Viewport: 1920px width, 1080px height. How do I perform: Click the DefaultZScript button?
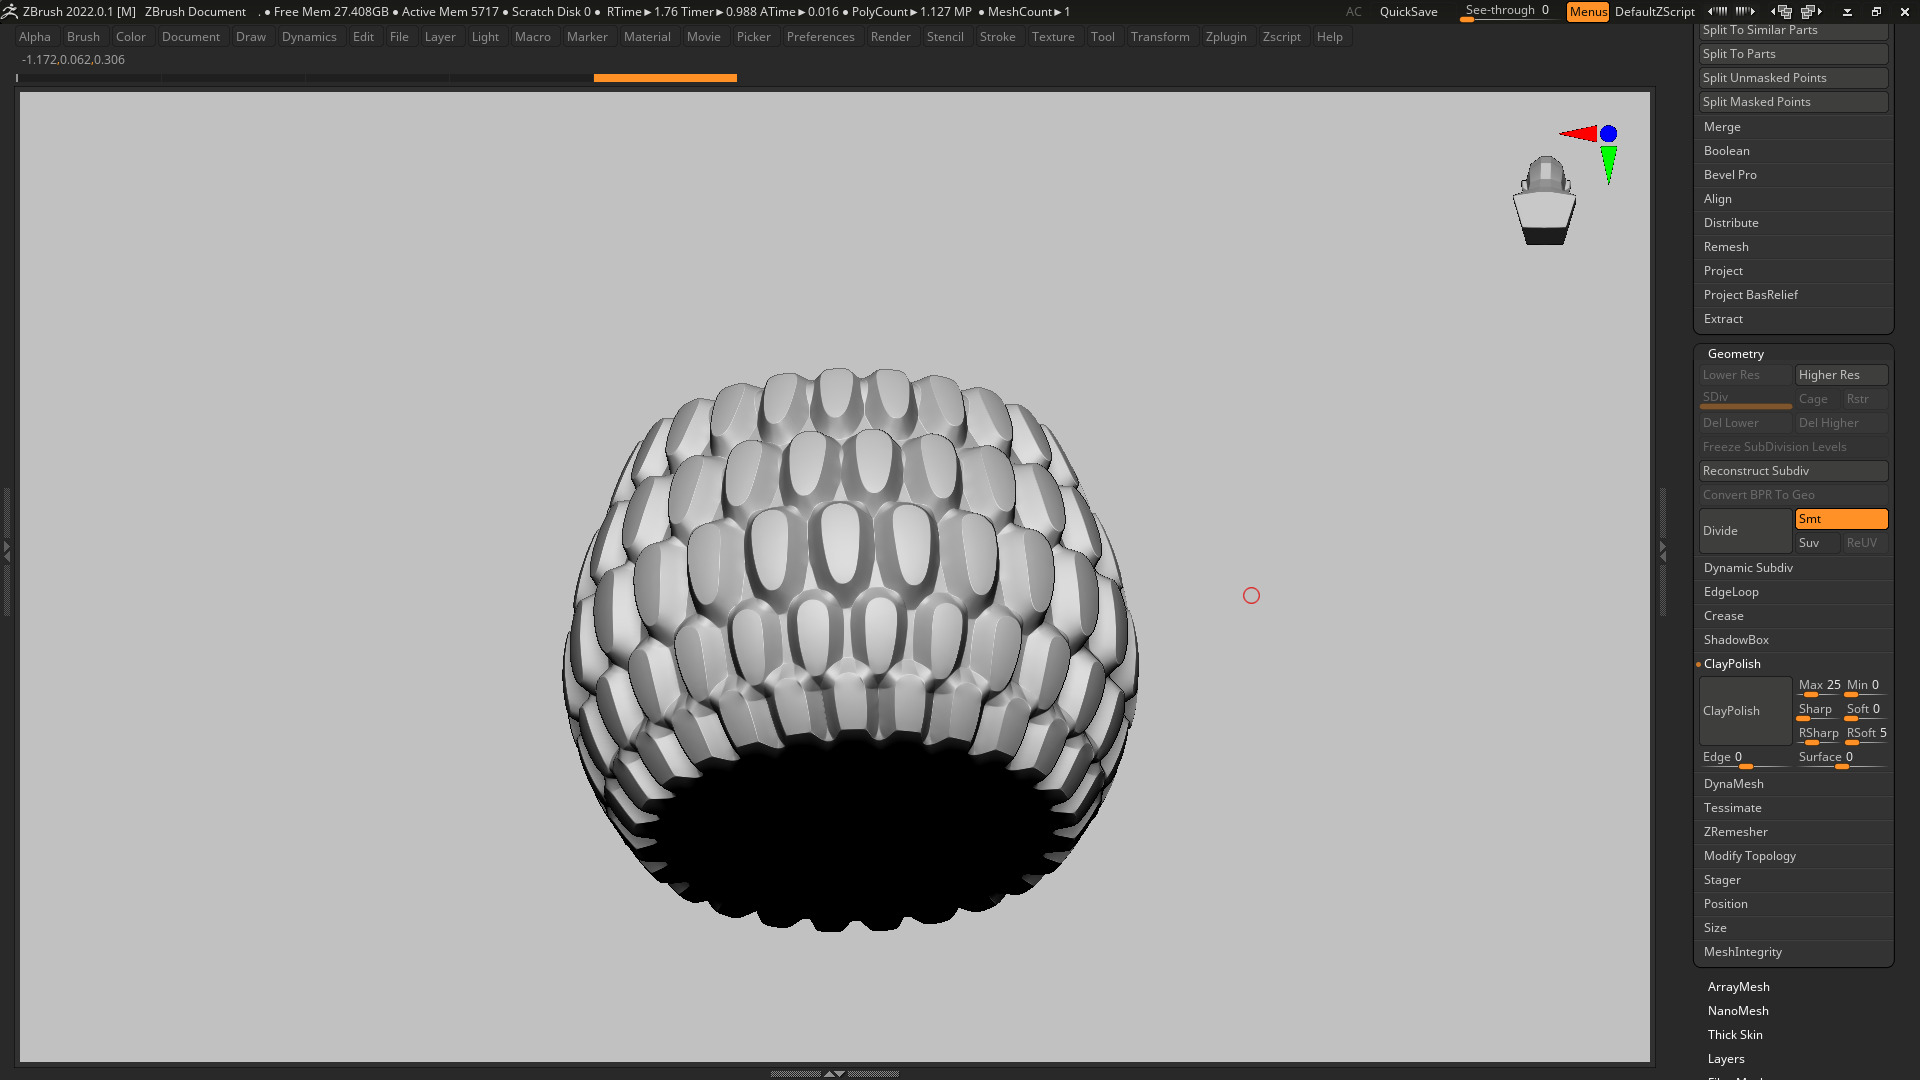pyautogui.click(x=1654, y=12)
